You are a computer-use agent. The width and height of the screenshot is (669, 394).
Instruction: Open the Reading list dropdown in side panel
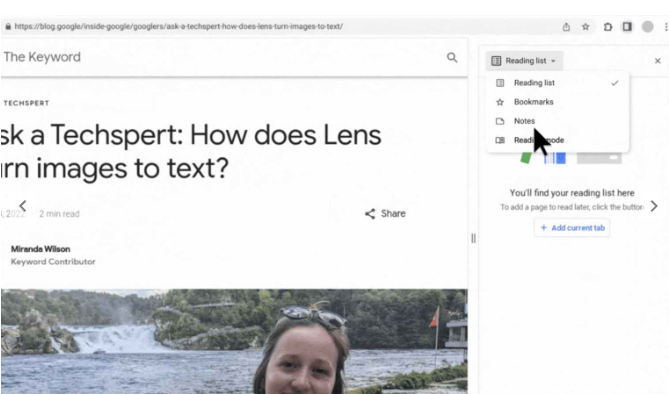coord(524,61)
